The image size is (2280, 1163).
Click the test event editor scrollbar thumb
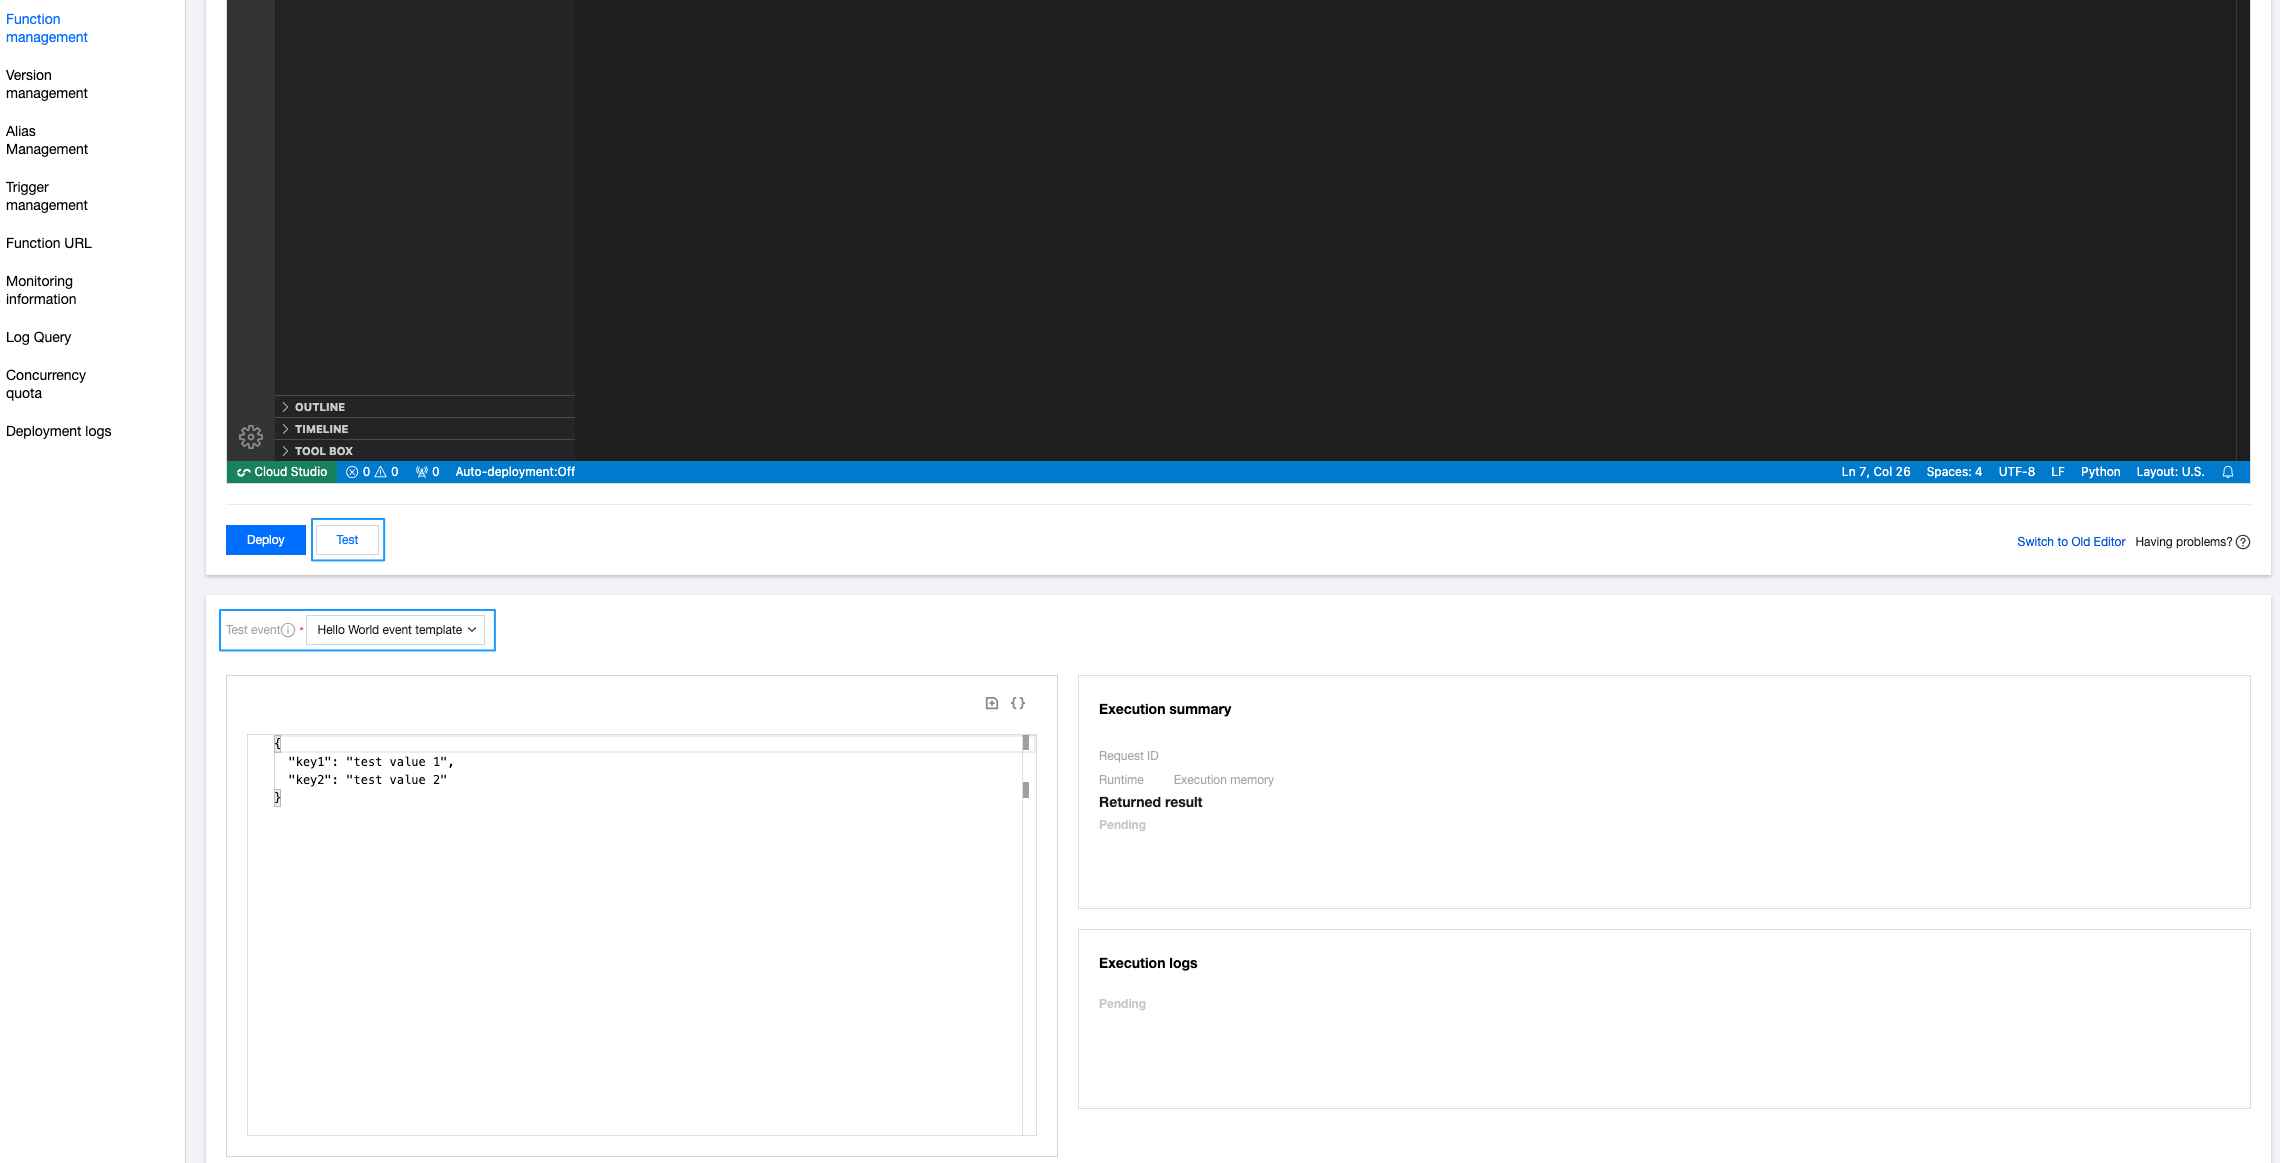coord(1026,790)
